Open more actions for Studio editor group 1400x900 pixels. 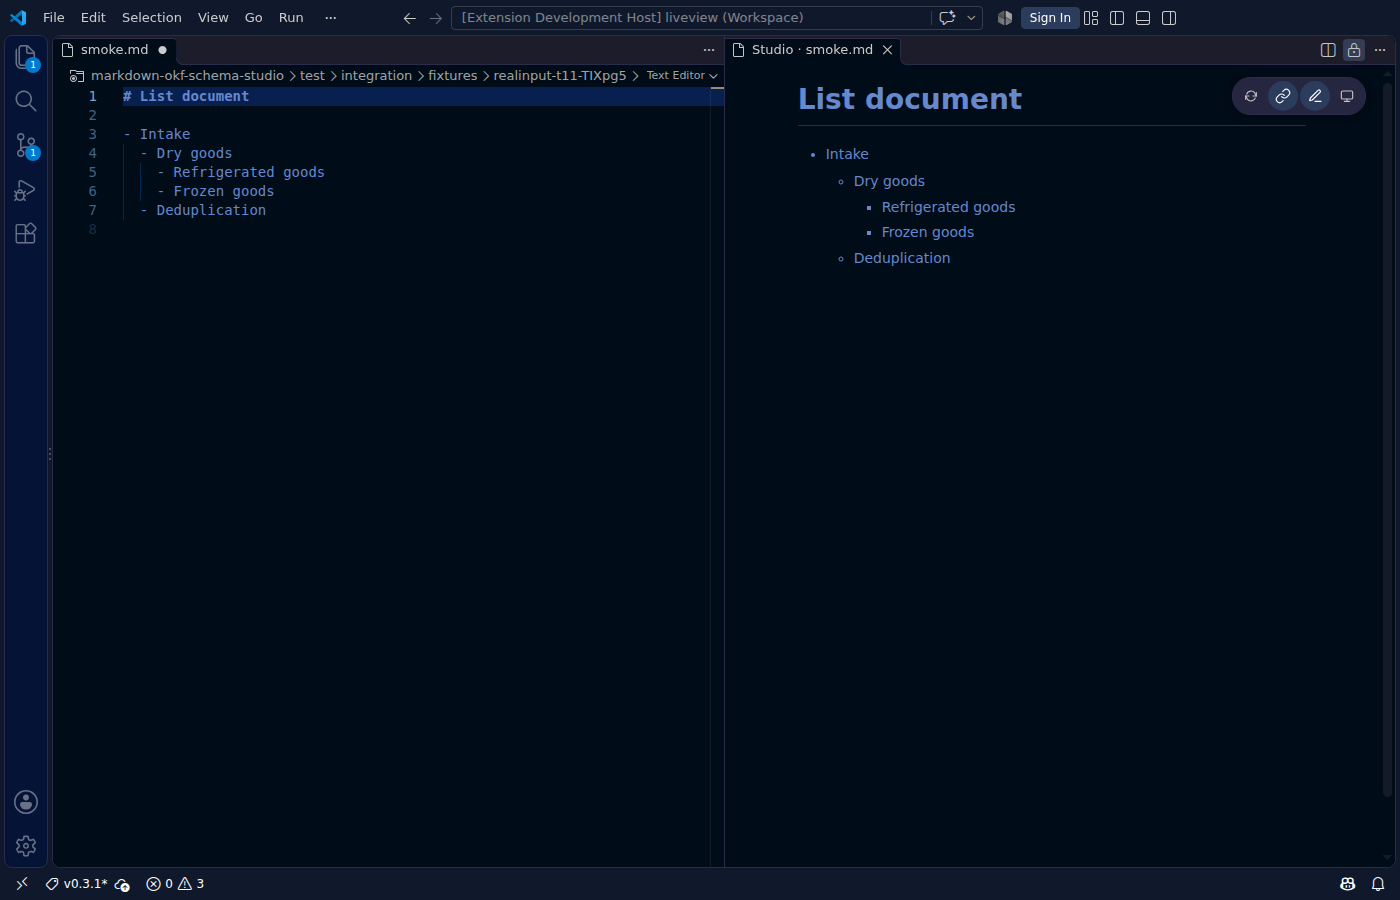(1380, 50)
